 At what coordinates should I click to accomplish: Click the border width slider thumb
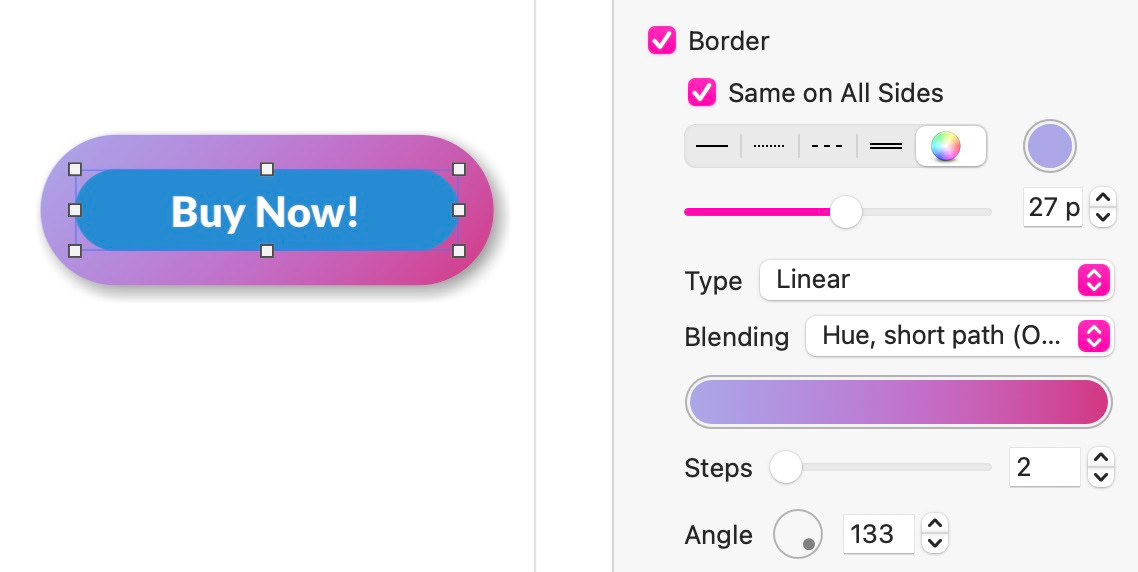[846, 211]
